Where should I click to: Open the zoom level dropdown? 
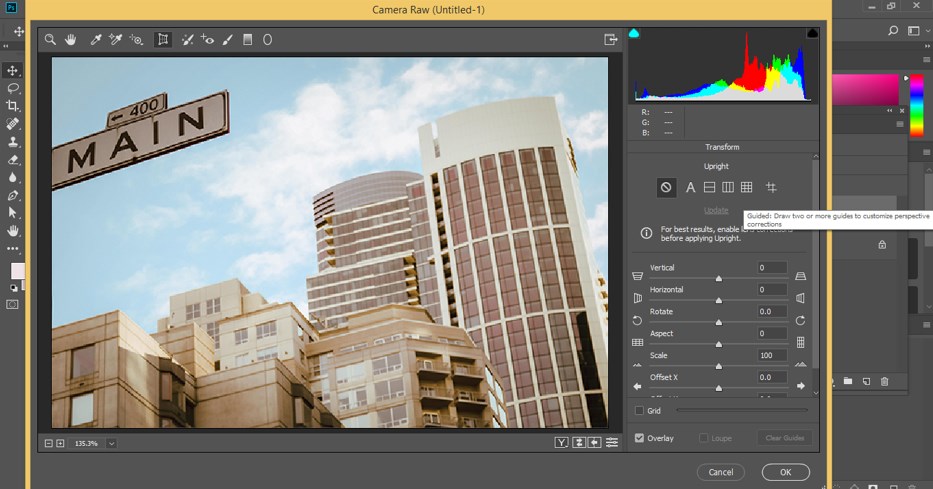click(111, 443)
